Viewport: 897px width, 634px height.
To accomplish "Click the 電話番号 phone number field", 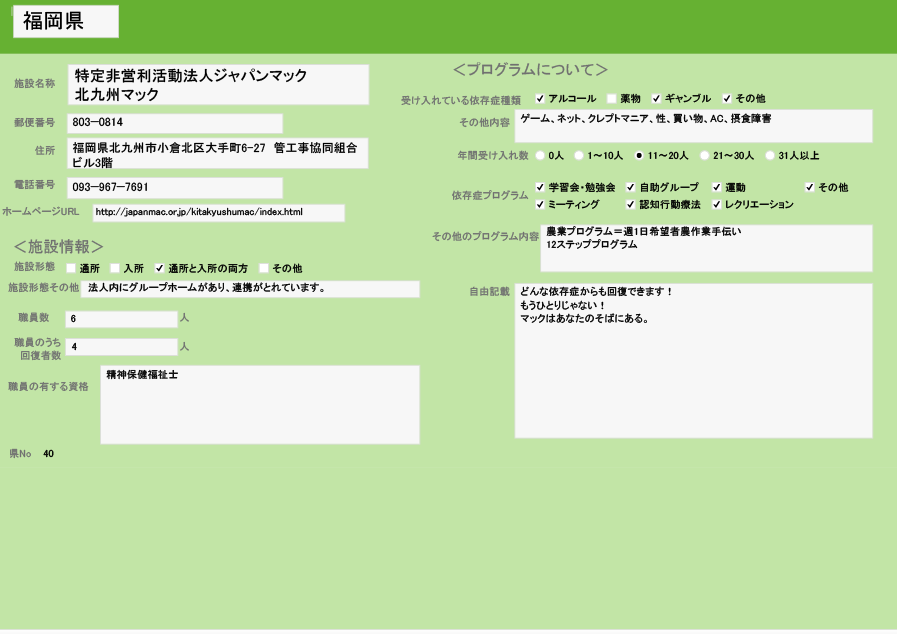I will point(175,188).
